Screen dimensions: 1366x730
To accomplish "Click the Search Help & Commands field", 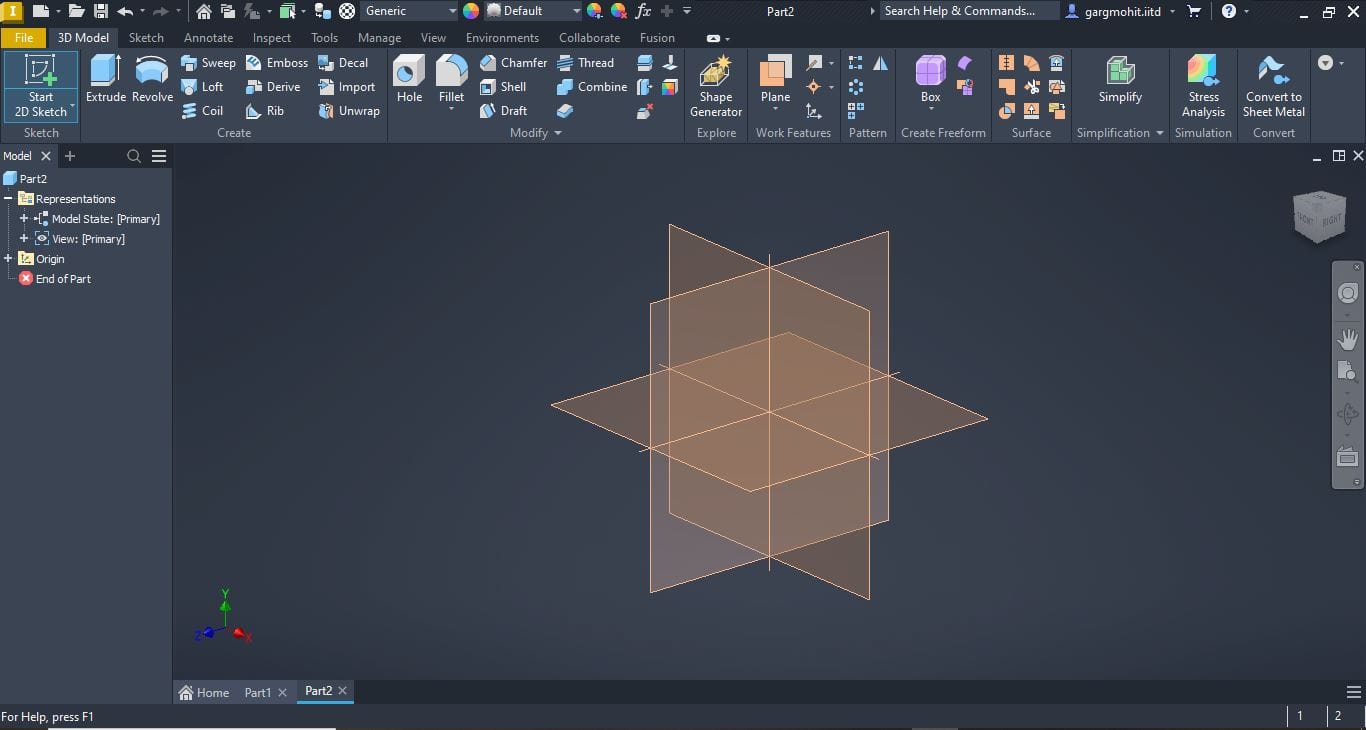I will click(968, 11).
